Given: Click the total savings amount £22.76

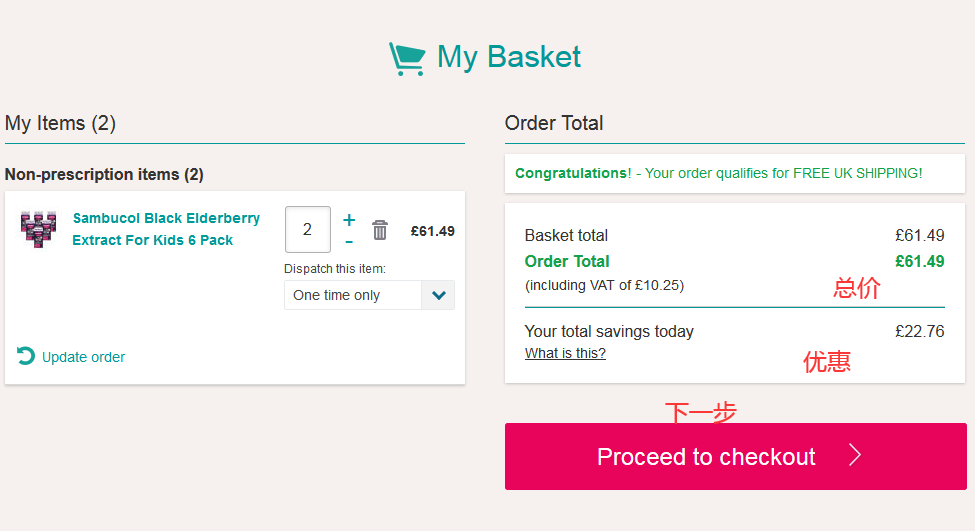Looking at the screenshot, I should tap(919, 331).
